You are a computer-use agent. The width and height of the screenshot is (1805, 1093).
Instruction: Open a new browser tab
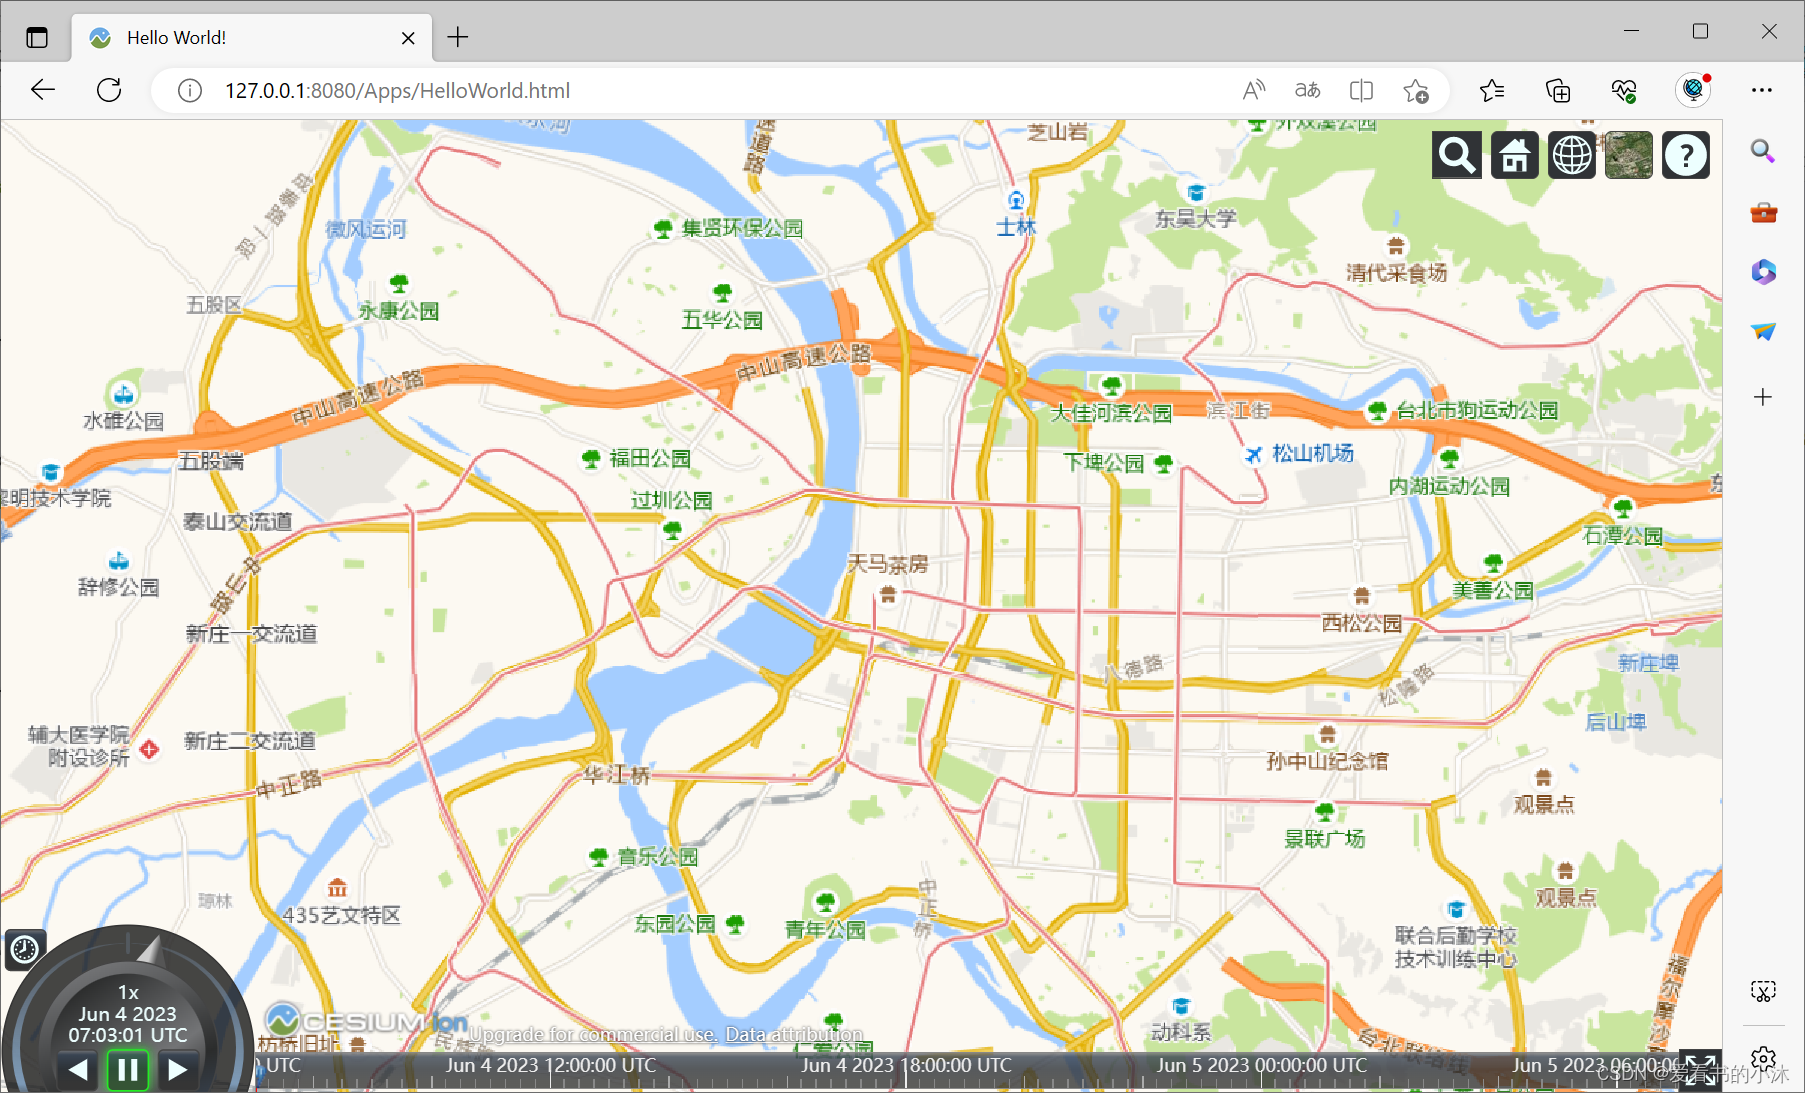click(x=458, y=37)
